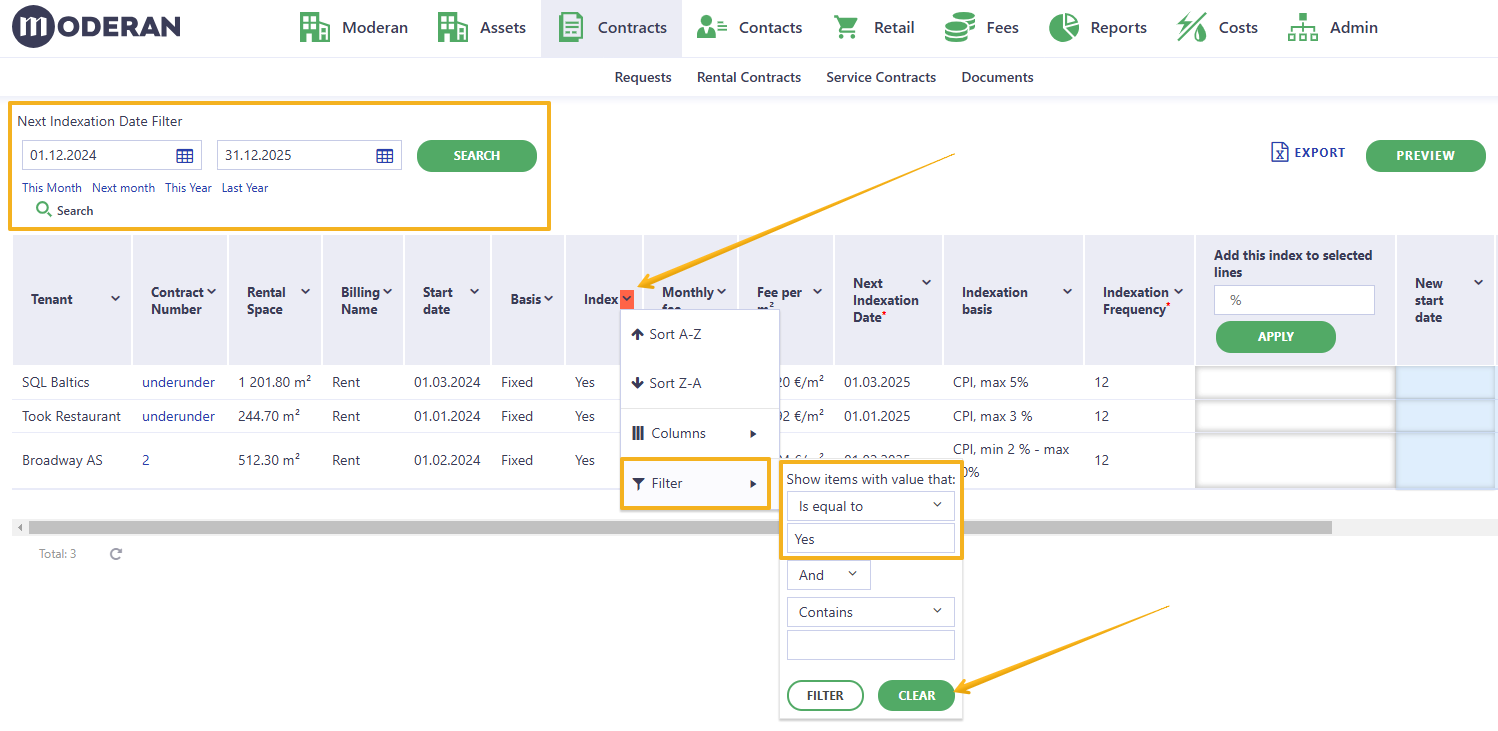Go to Service Contracts sub-tab
The height and width of the screenshot is (731, 1498).
(881, 77)
